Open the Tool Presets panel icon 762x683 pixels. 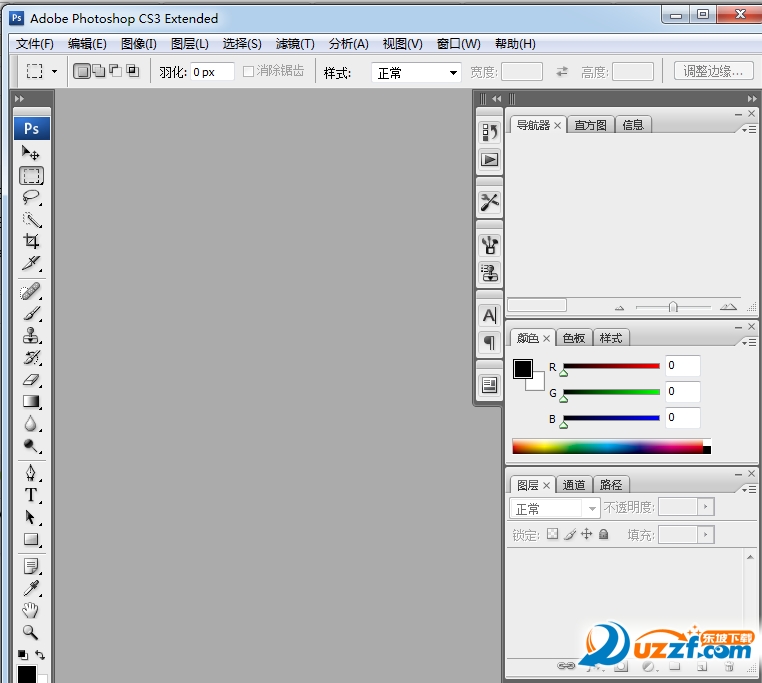coord(489,202)
